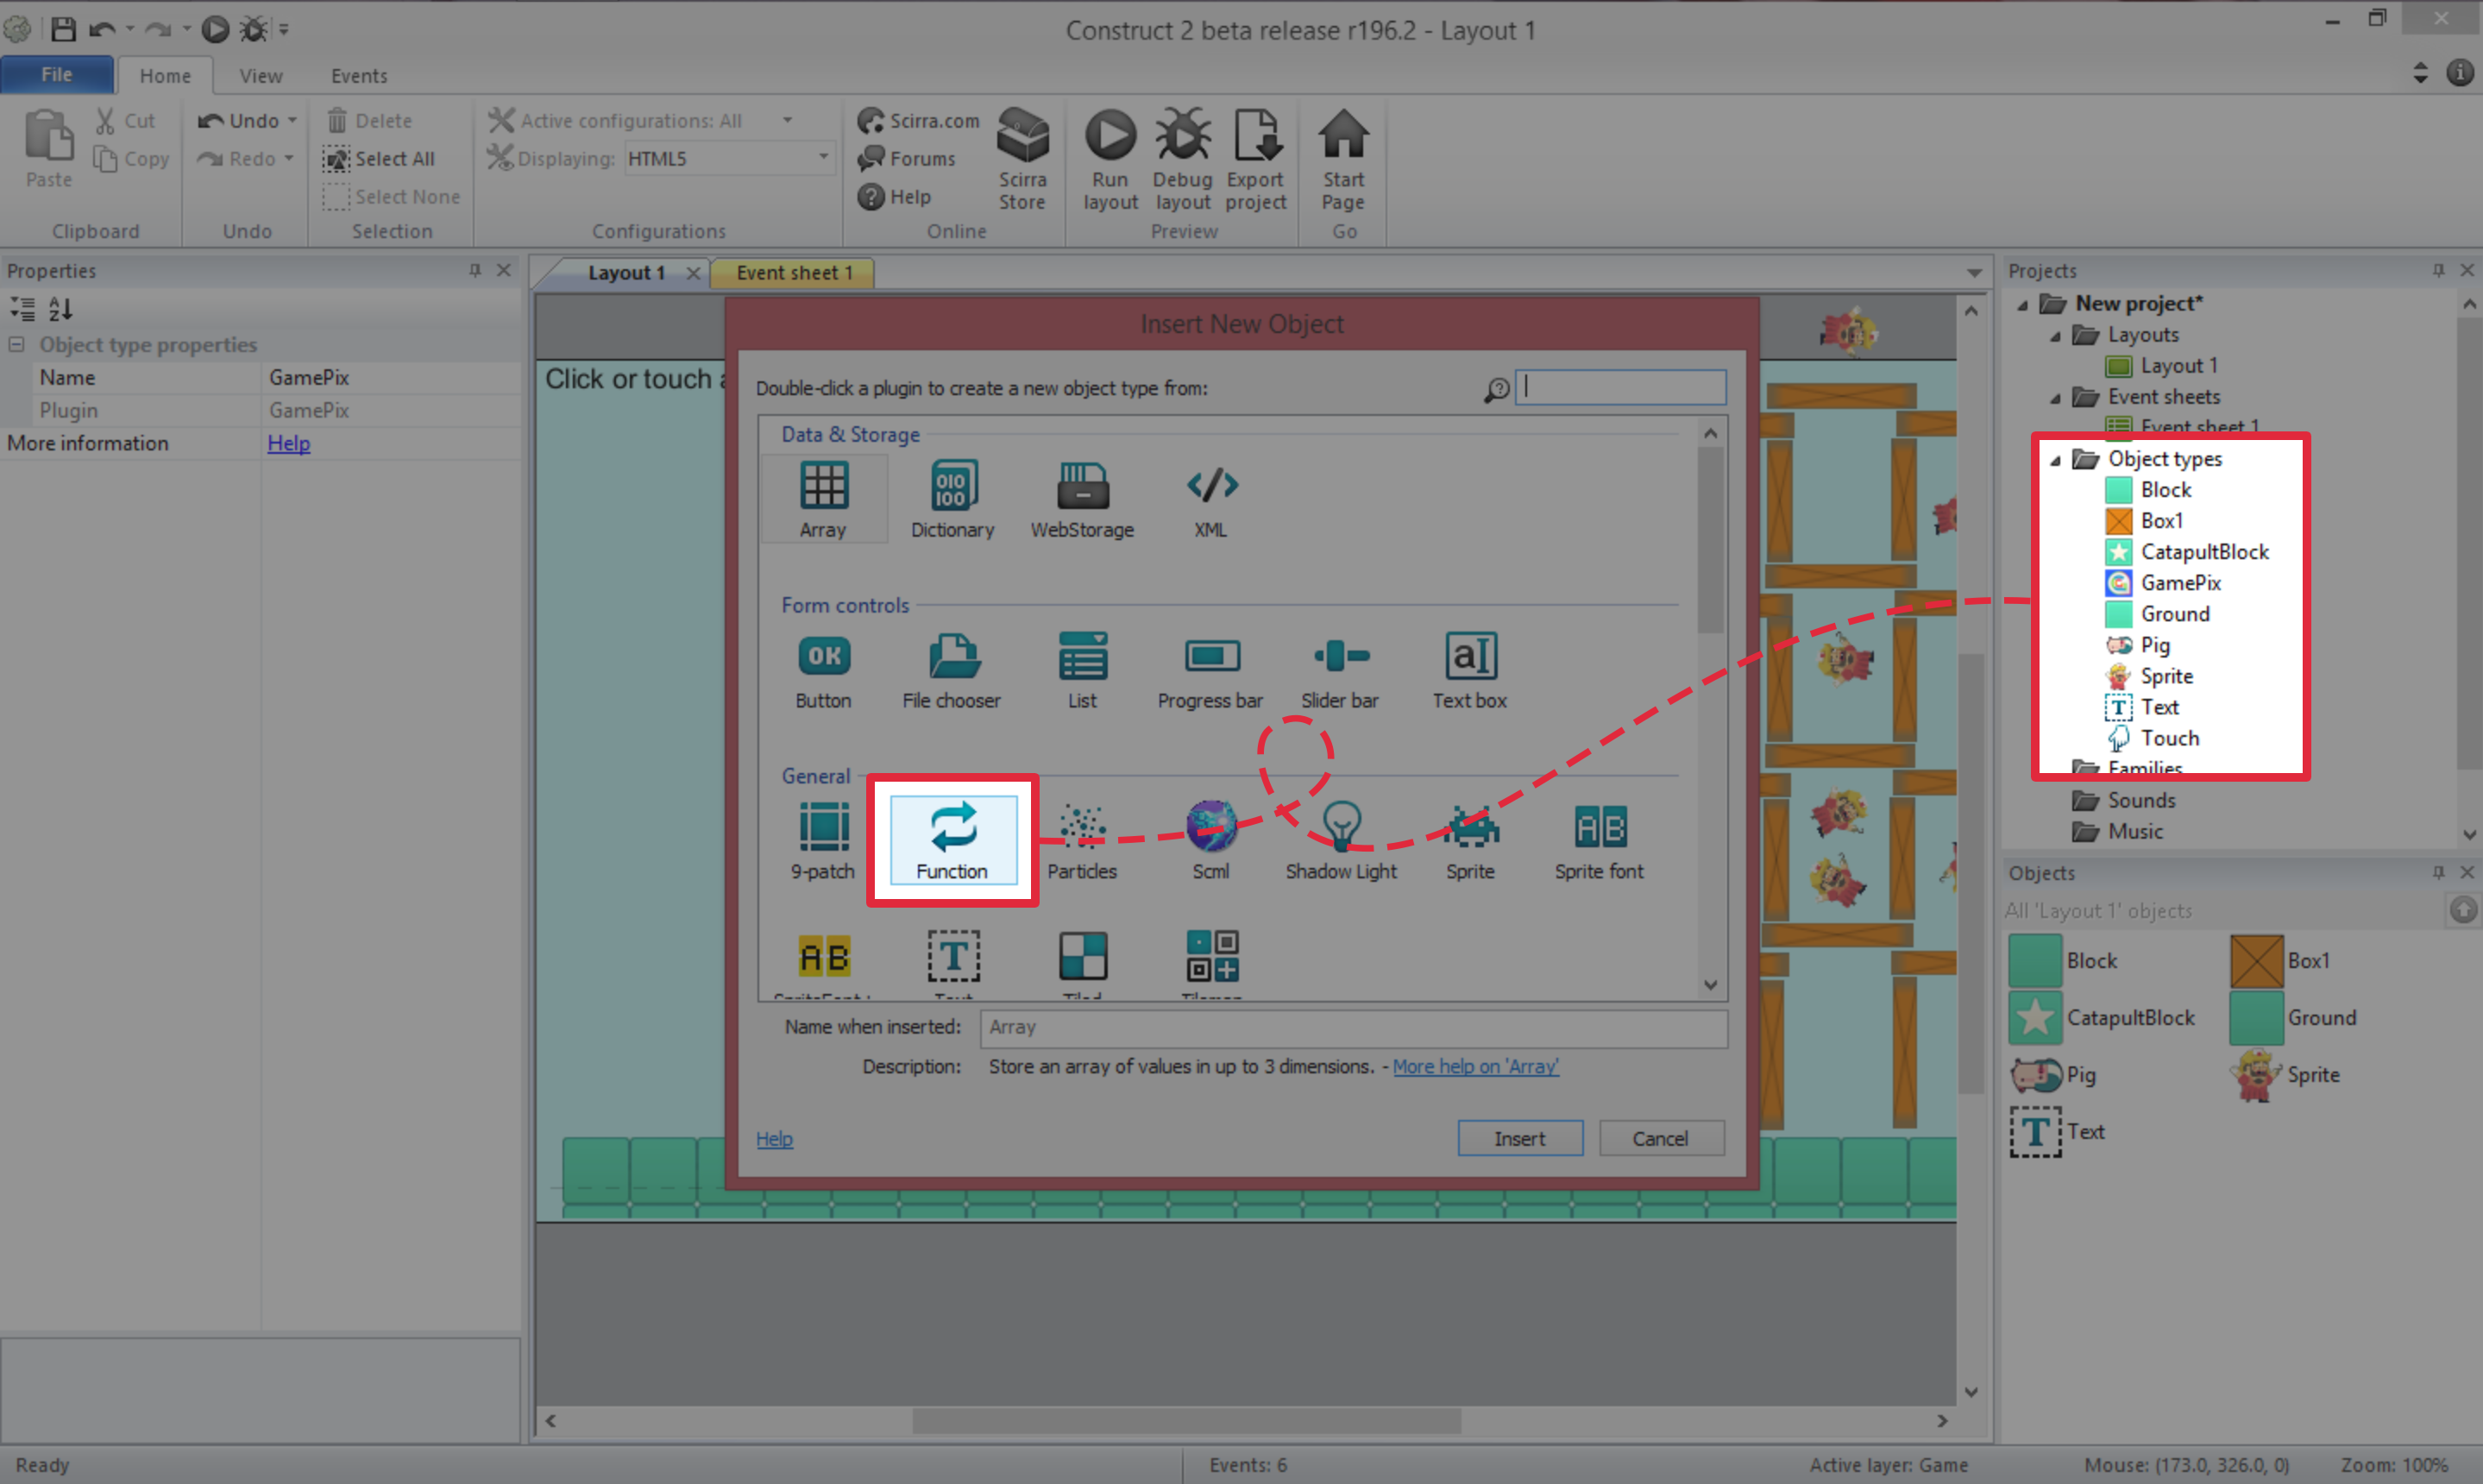Viewport: 2483px width, 1484px height.
Task: Click the Save icon in quick access toolbar
Action: point(63,29)
